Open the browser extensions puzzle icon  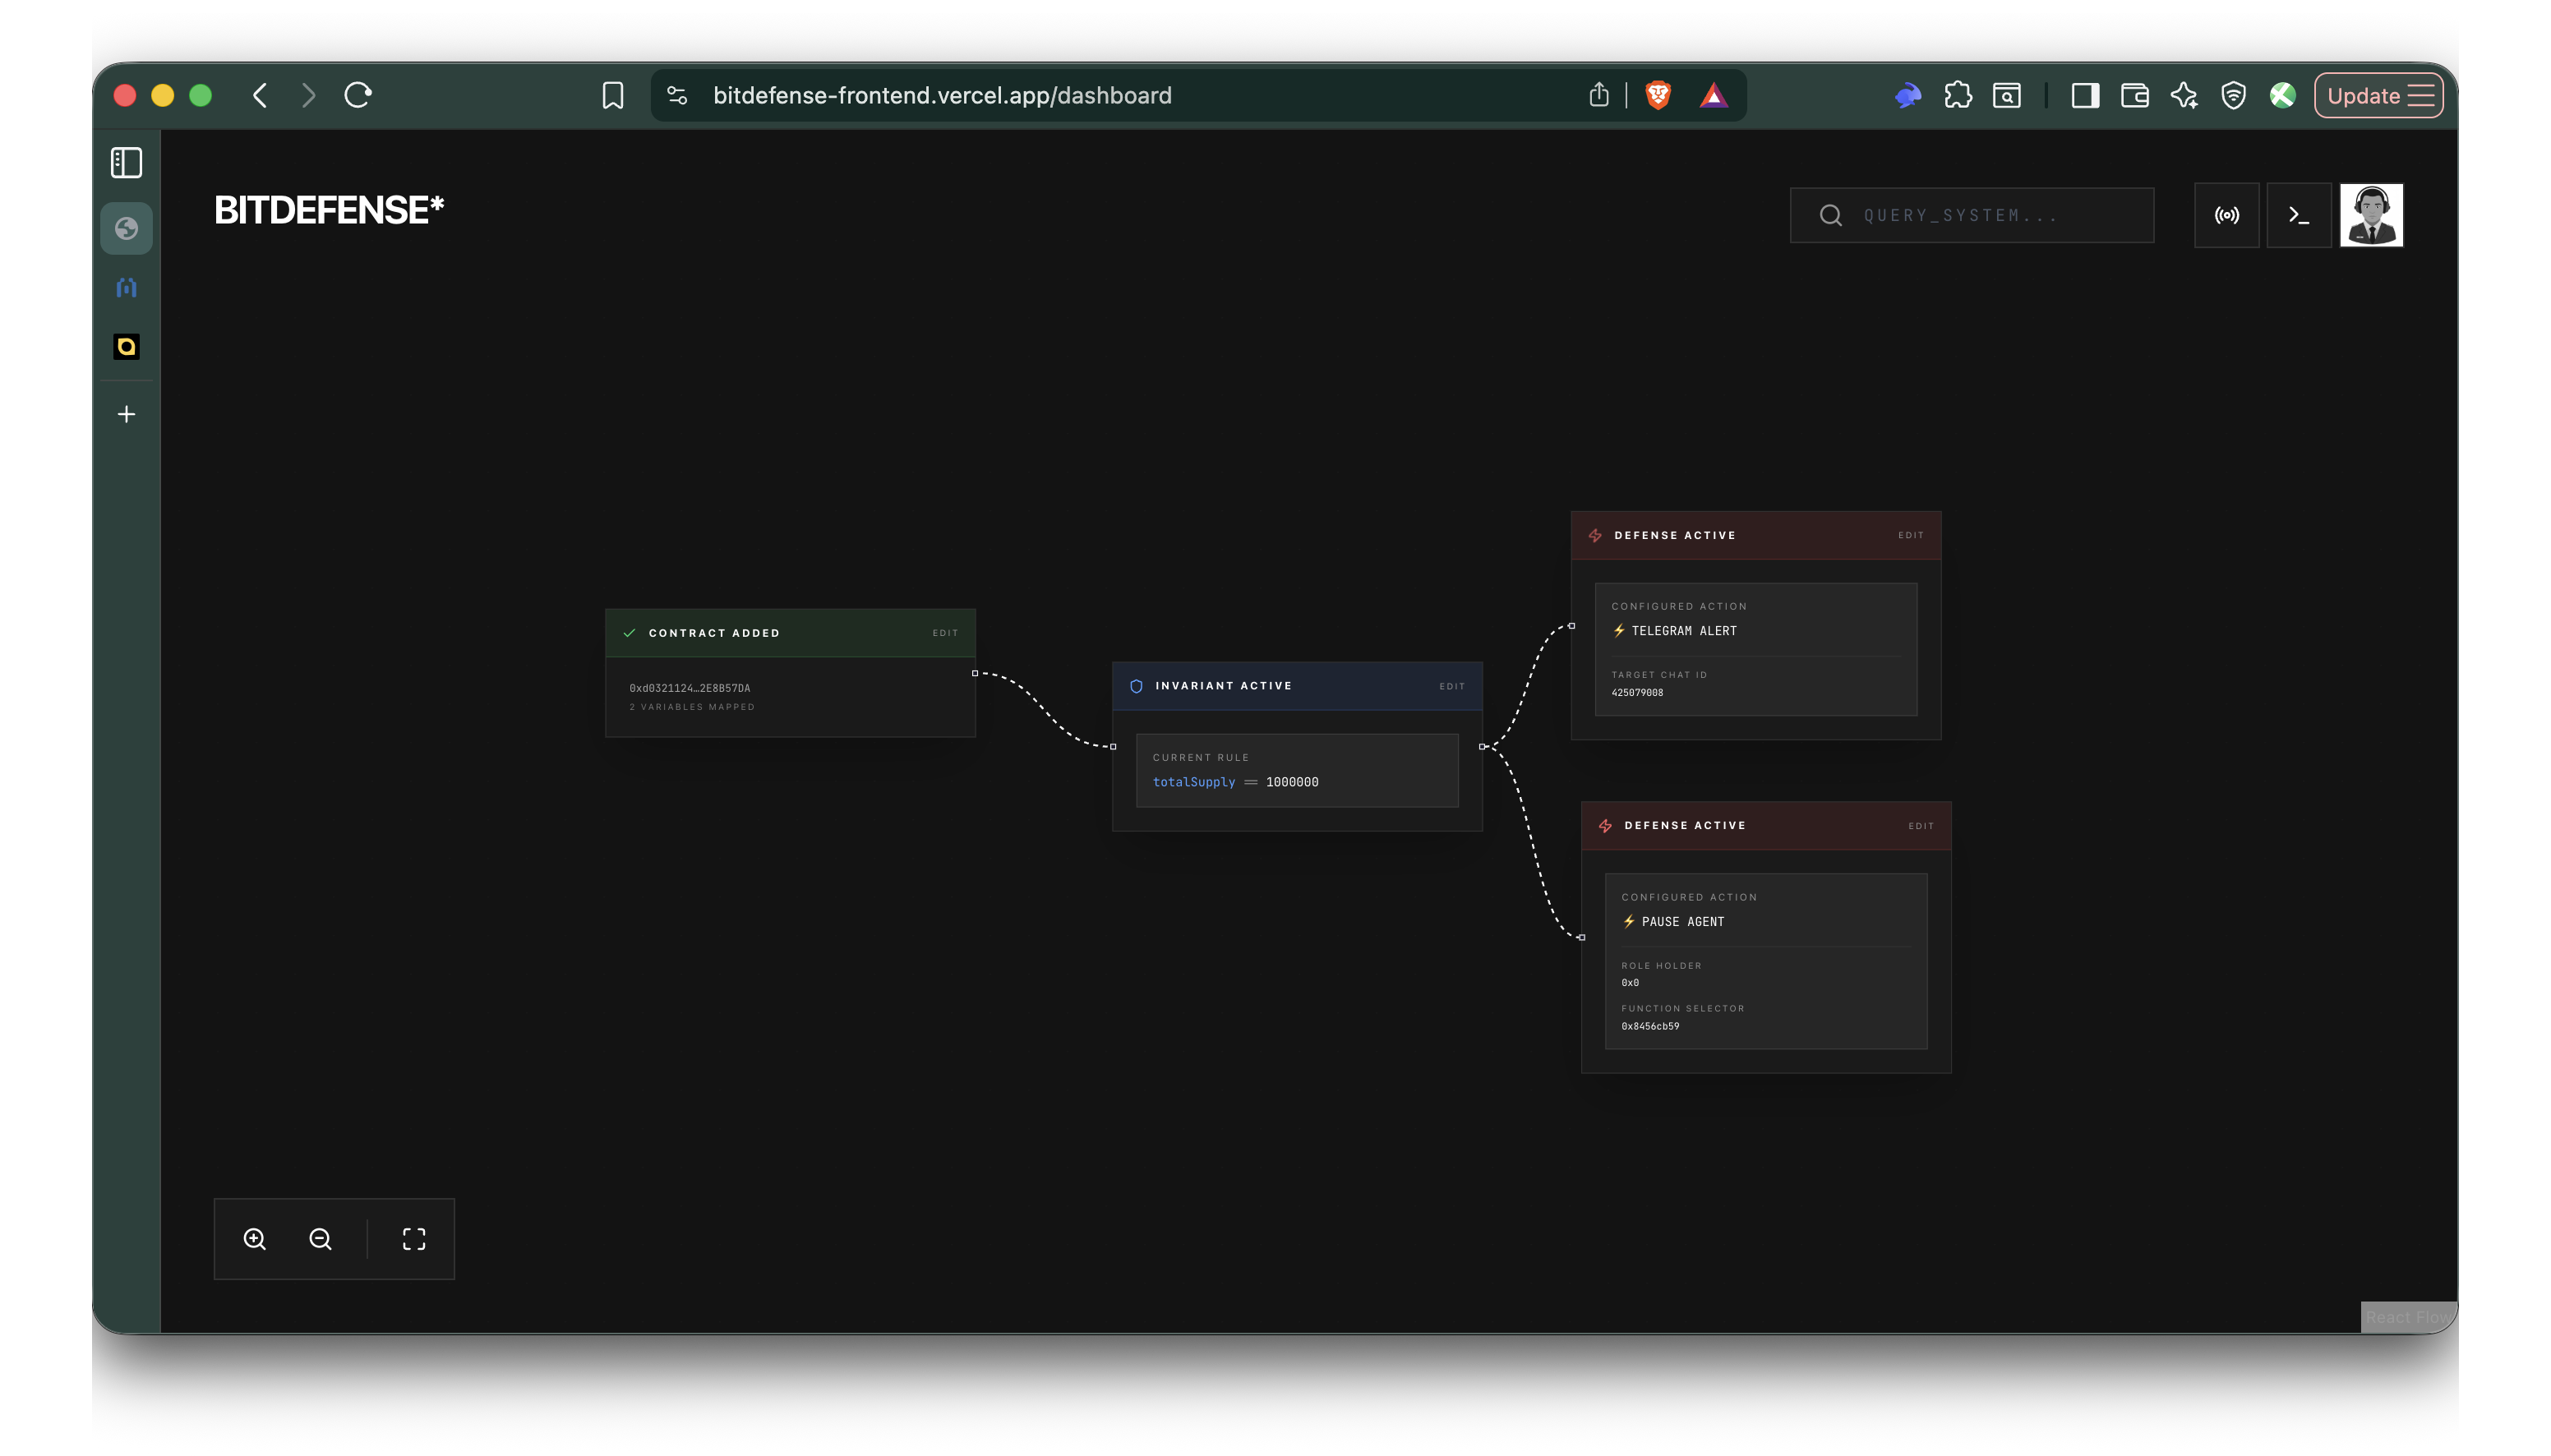pyautogui.click(x=1957, y=95)
